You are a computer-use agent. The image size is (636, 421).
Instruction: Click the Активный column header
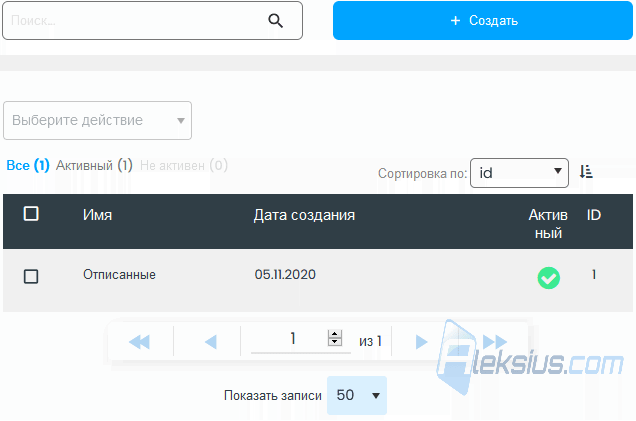pyautogui.click(x=548, y=224)
